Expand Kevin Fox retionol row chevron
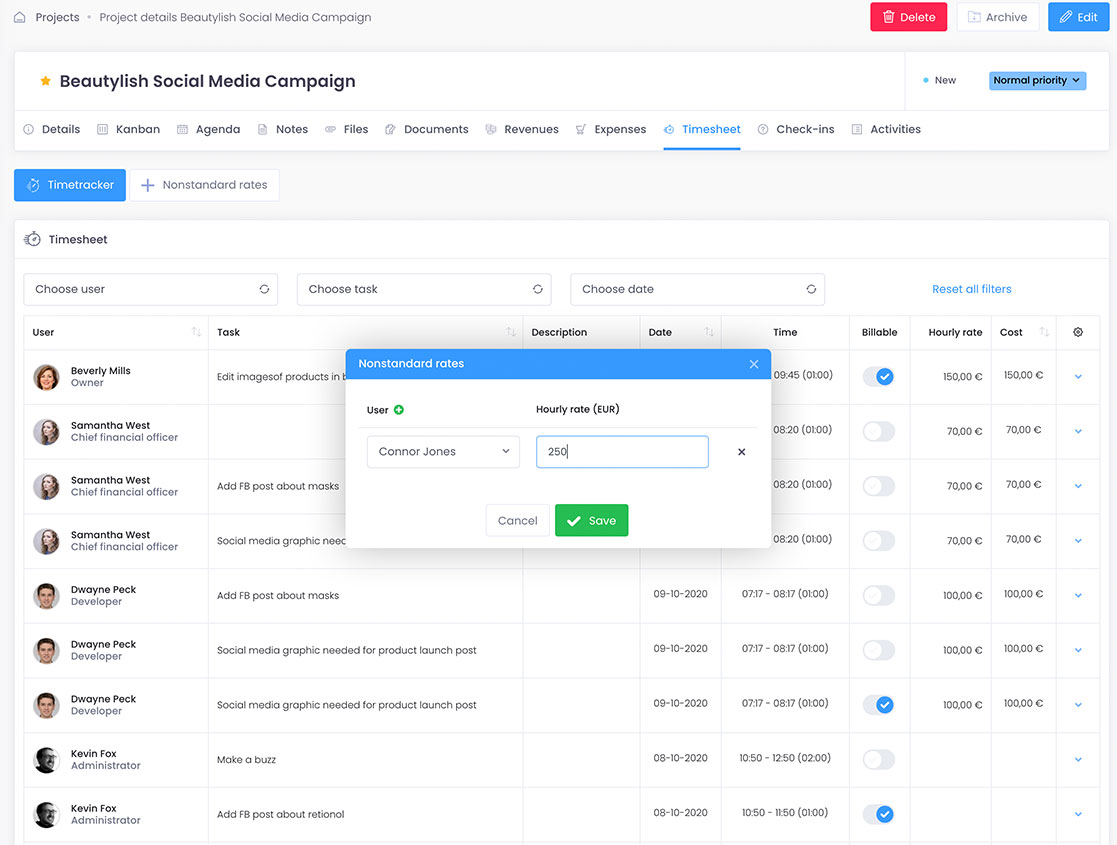 point(1078,814)
